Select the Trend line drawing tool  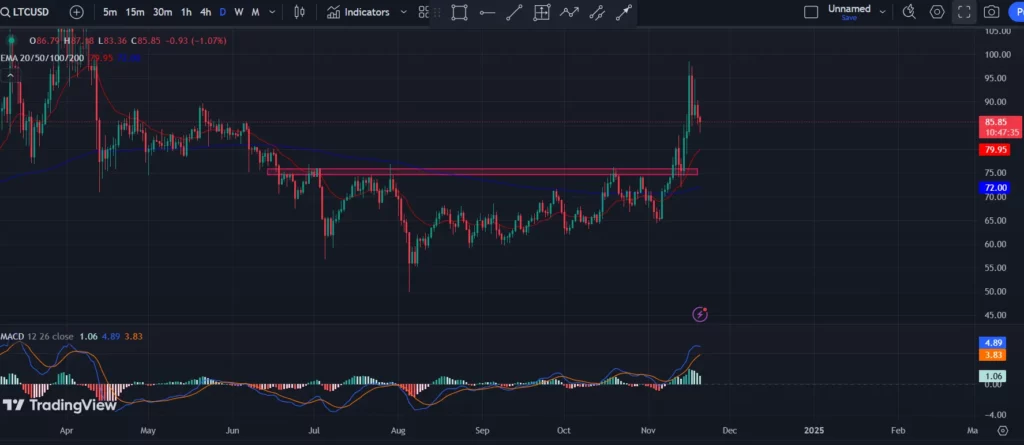515,12
